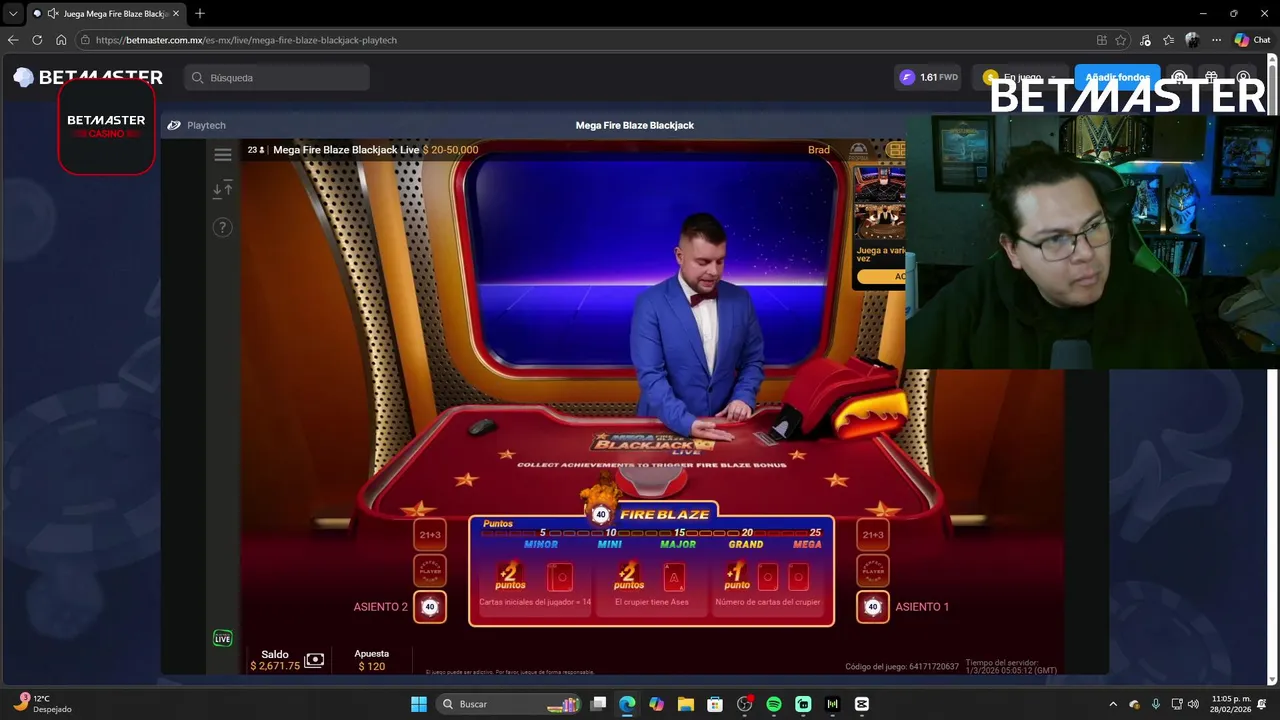1280x720 pixels.
Task: Click the live video indicator icon
Action: coord(223,638)
